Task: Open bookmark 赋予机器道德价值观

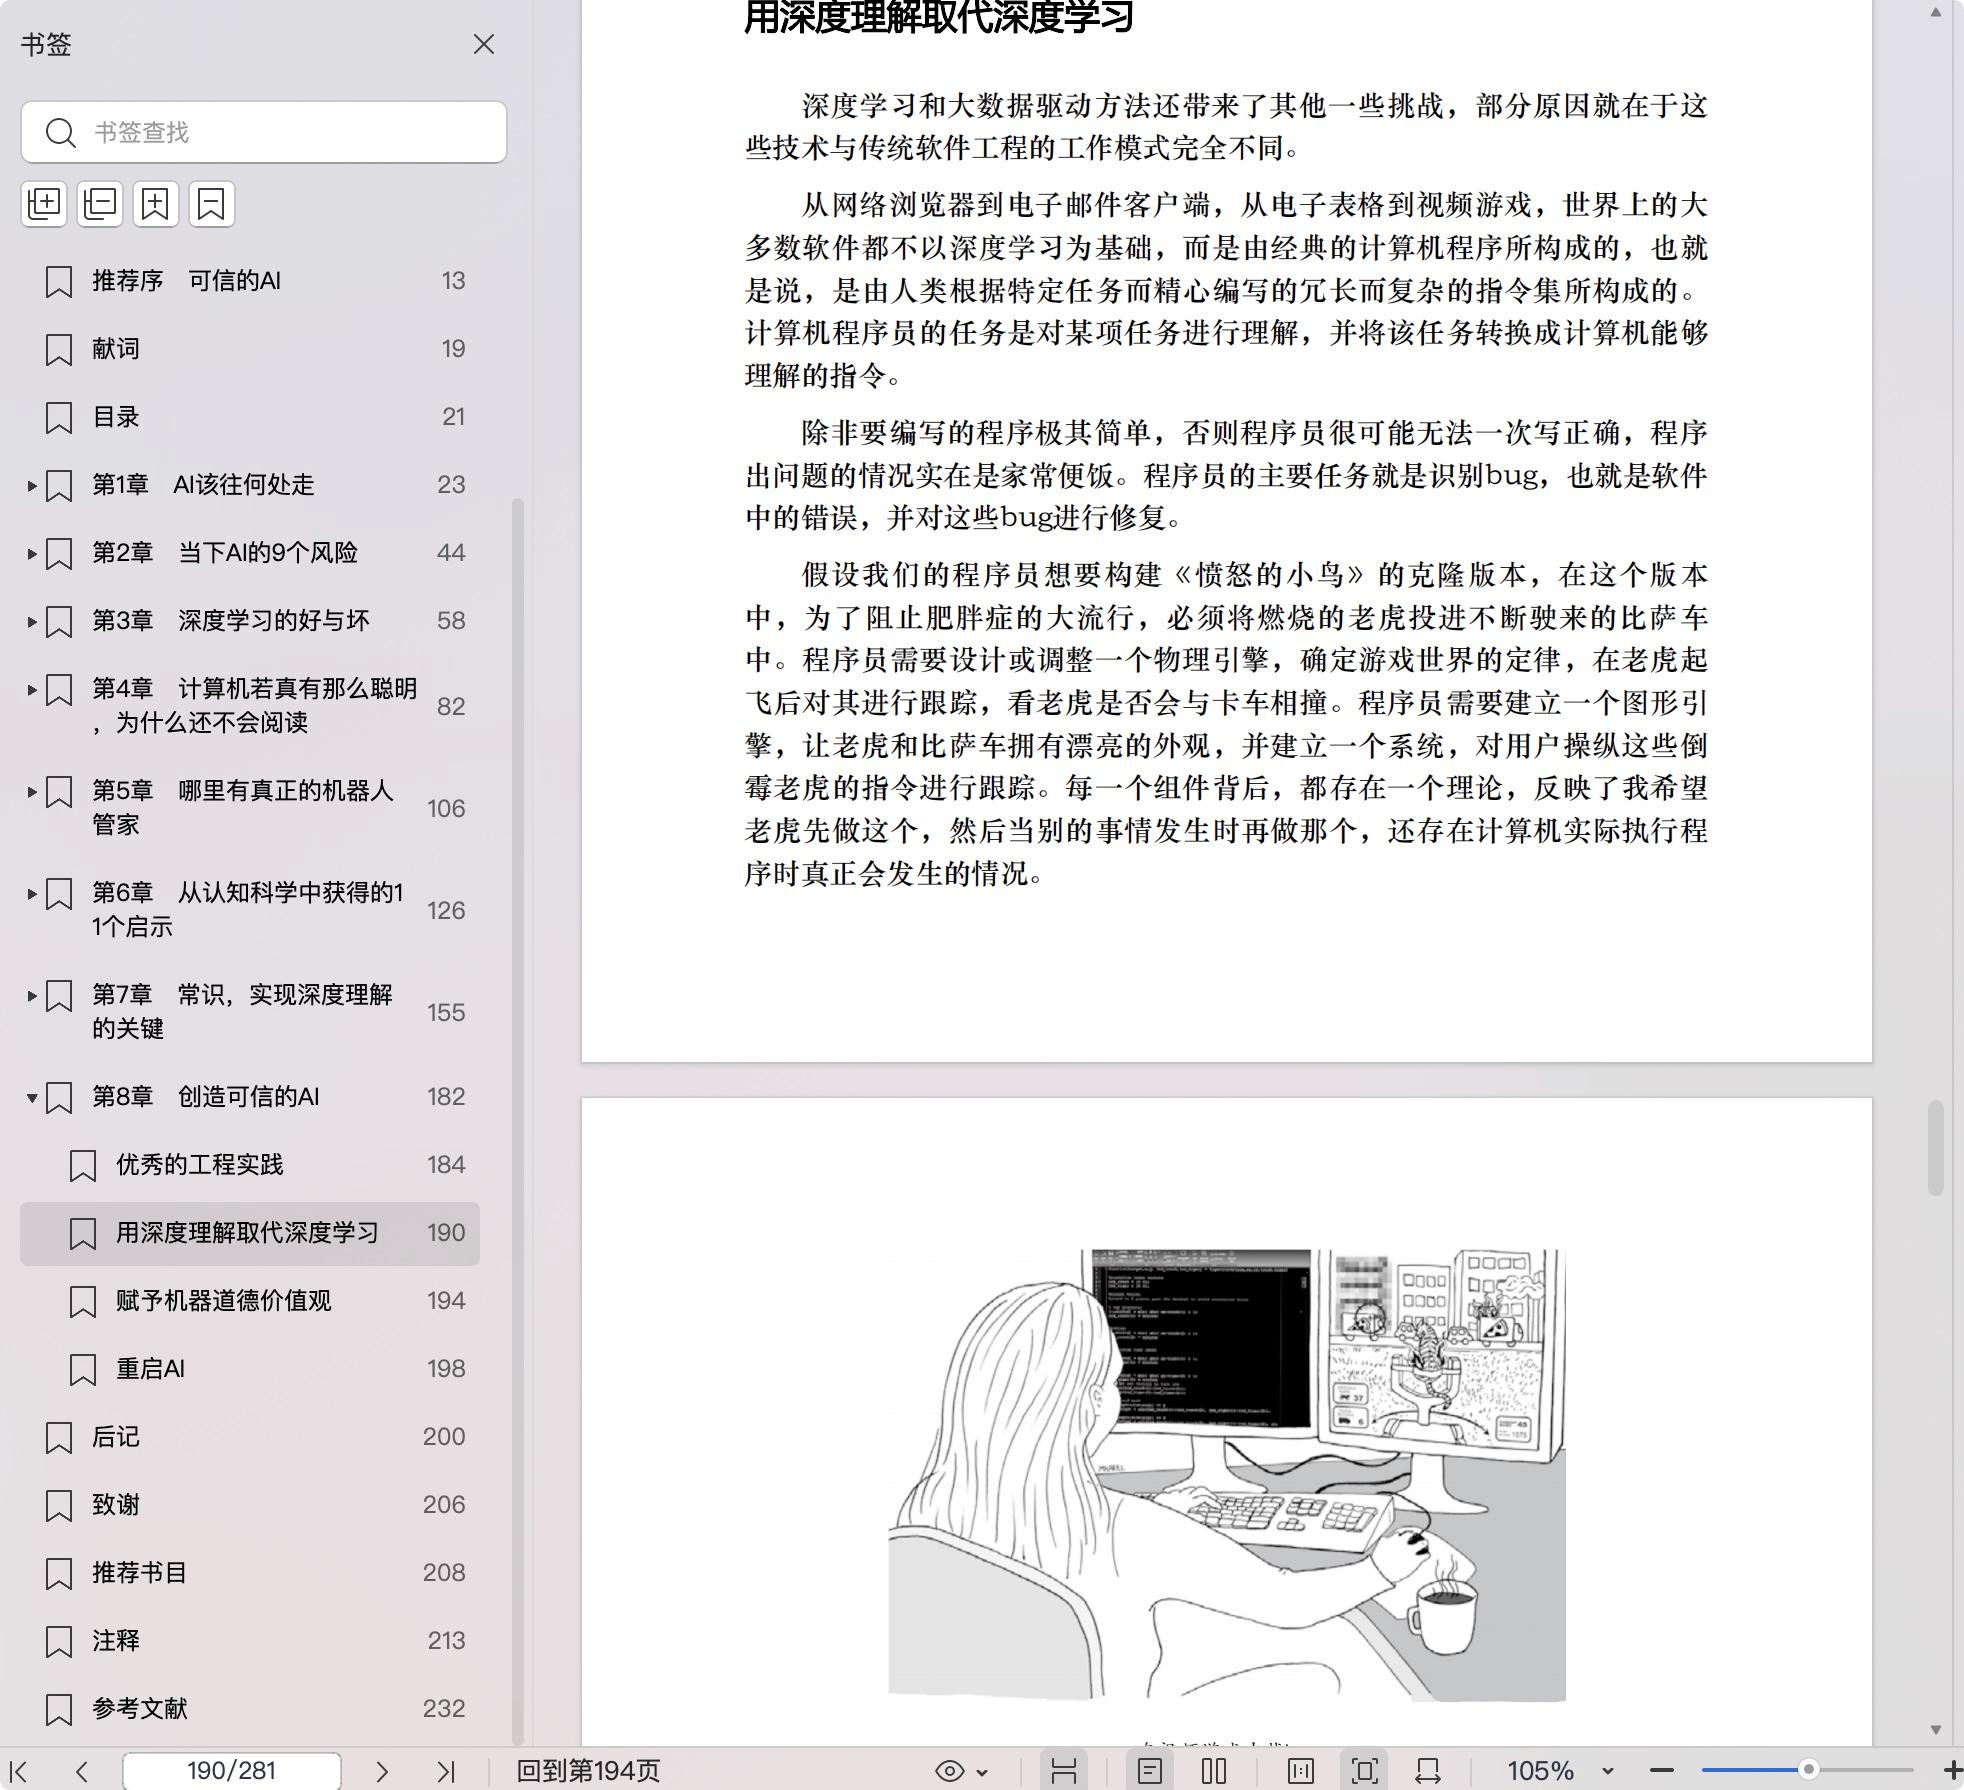Action: click(250, 1301)
